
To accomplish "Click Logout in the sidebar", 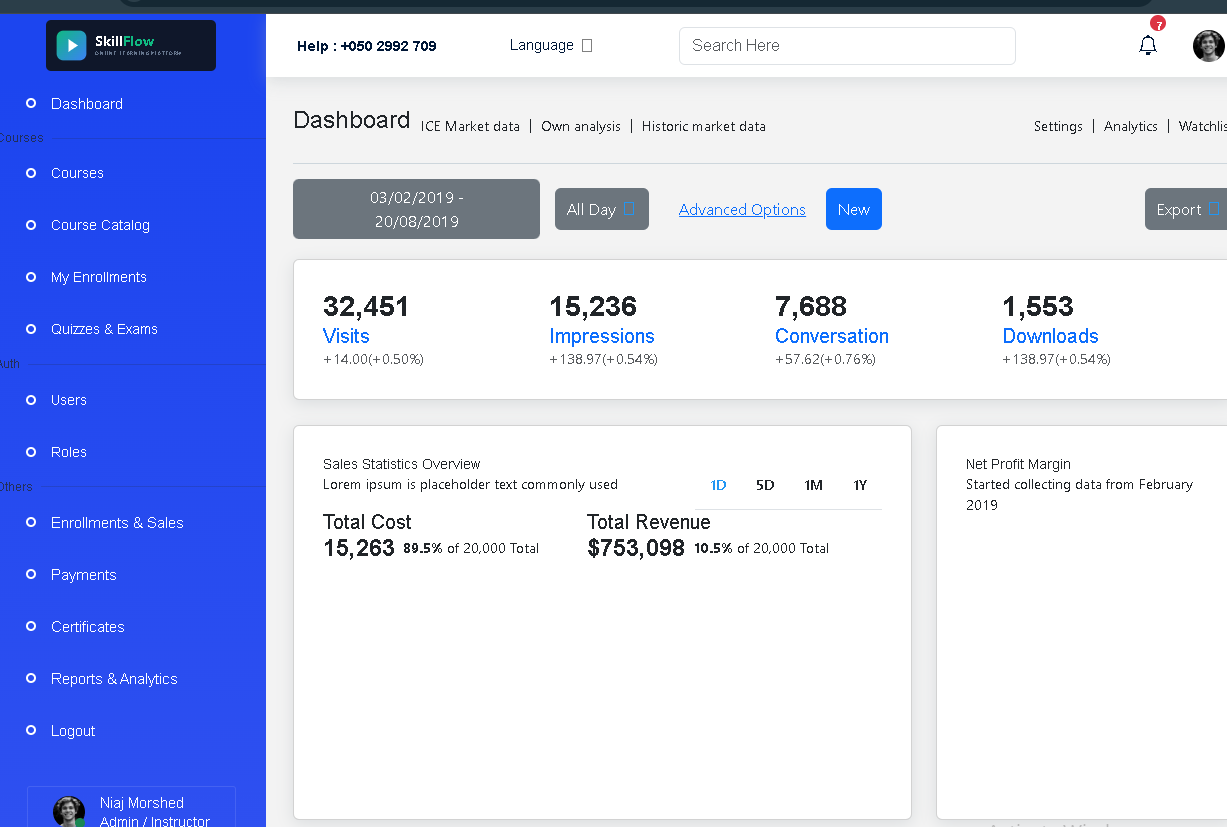I will click(73, 731).
